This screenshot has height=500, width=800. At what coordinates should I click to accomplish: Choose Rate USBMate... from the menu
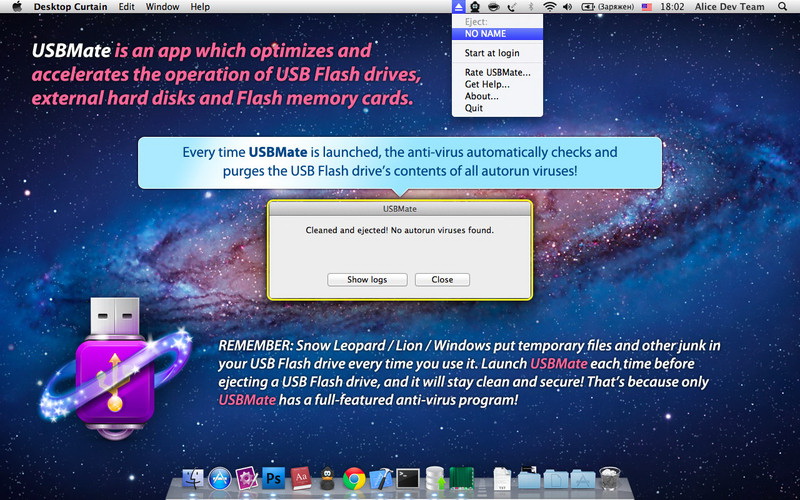coord(497,72)
